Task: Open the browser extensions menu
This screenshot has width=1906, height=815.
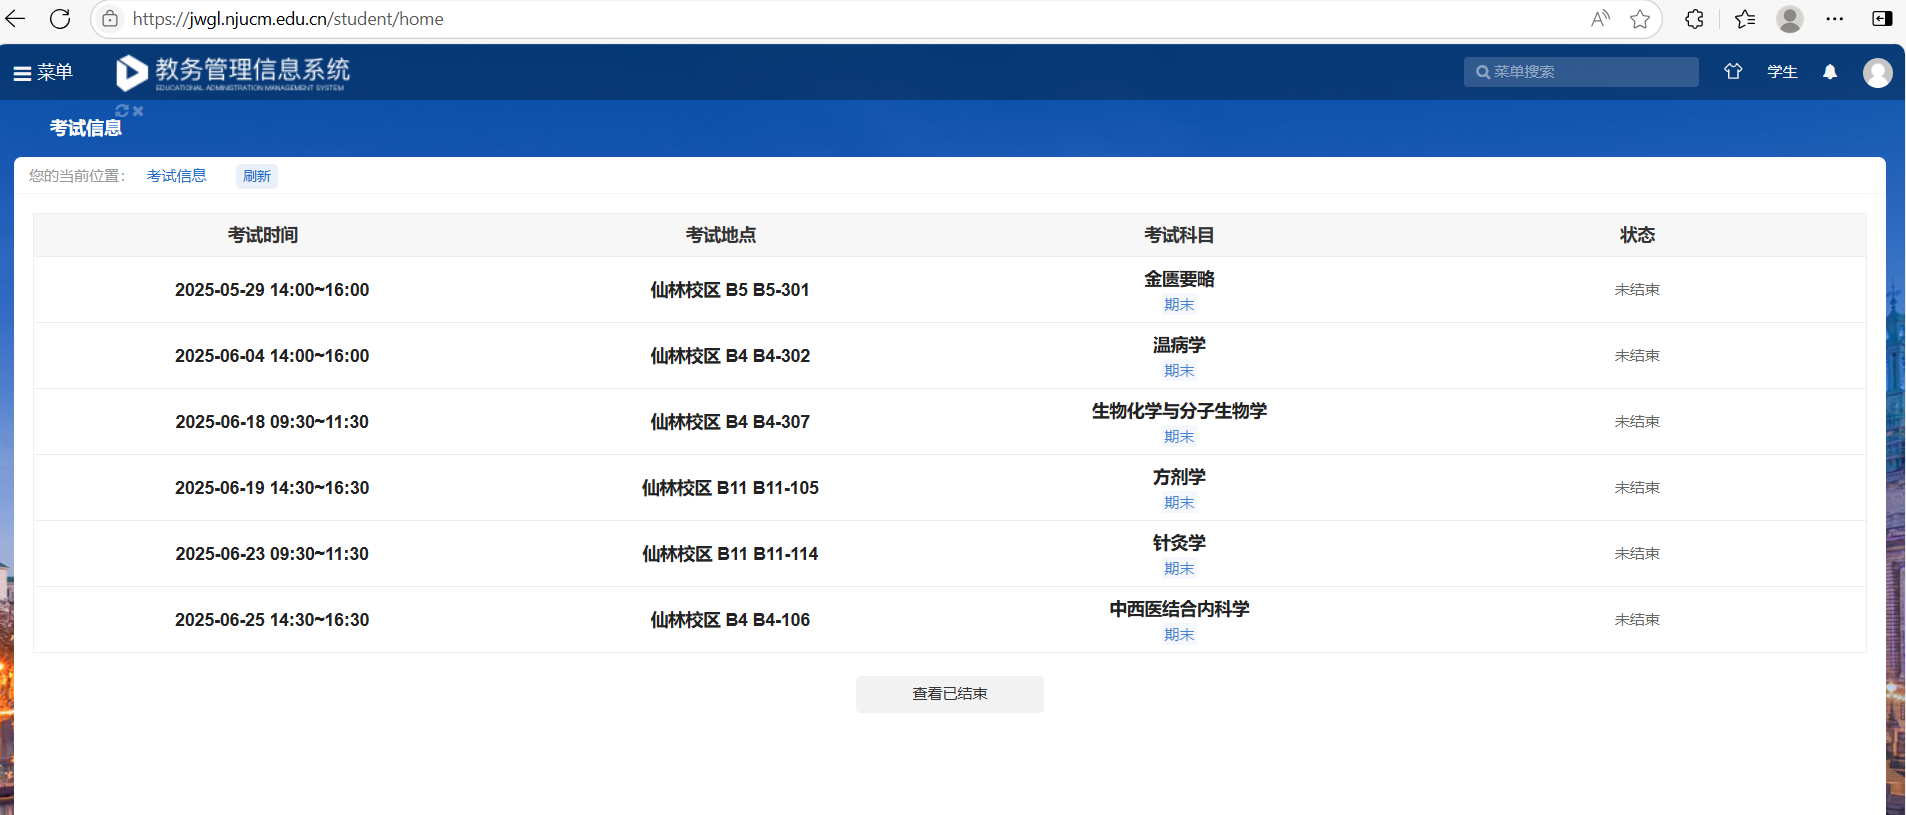Action: tap(1694, 19)
